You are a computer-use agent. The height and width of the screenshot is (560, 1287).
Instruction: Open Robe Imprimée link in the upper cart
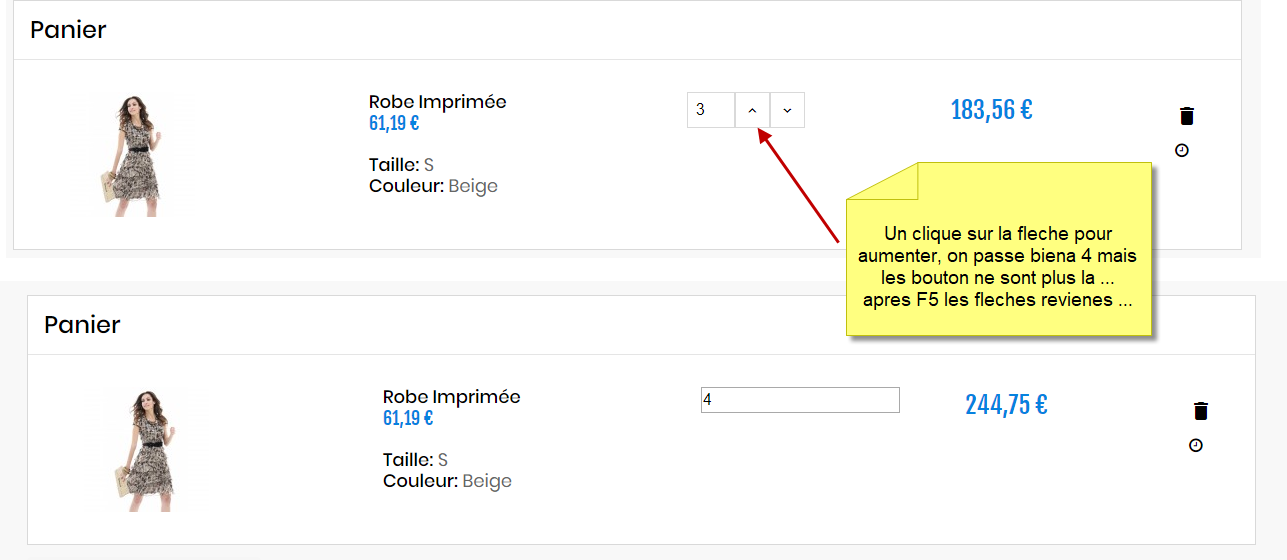tap(437, 102)
